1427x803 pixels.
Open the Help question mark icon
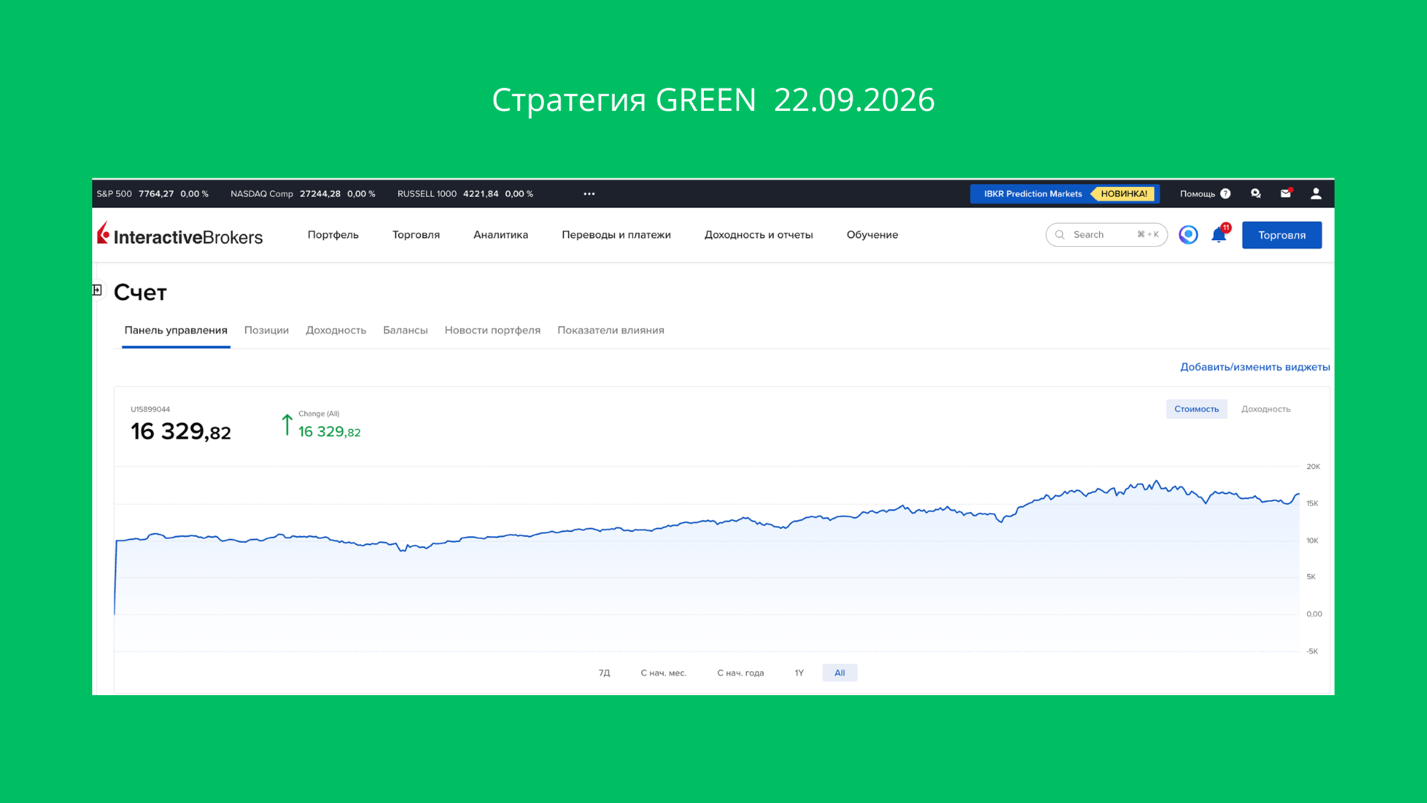pyautogui.click(x=1225, y=194)
